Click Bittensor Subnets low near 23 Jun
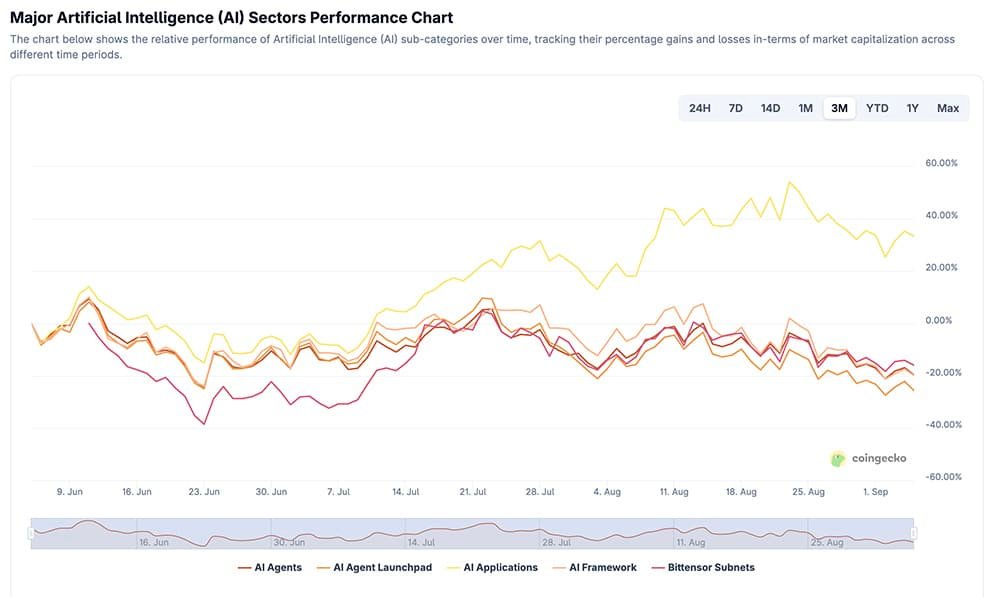Image resolution: width=1000 pixels, height=597 pixels. [204, 424]
